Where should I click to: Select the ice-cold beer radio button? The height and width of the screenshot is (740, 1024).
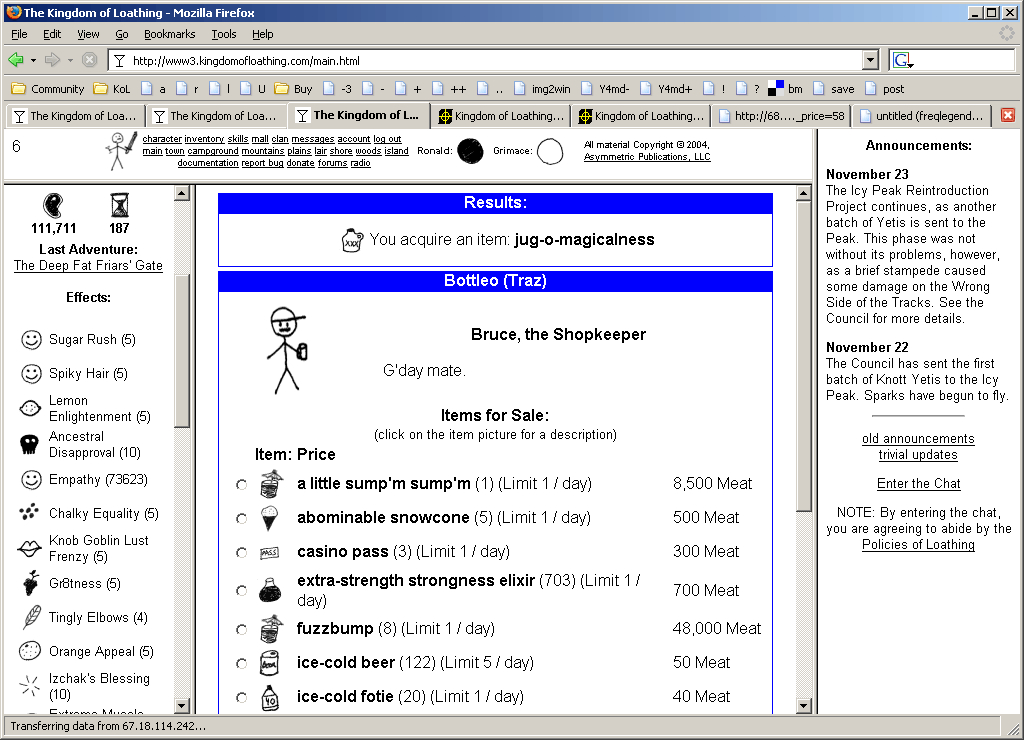242,664
